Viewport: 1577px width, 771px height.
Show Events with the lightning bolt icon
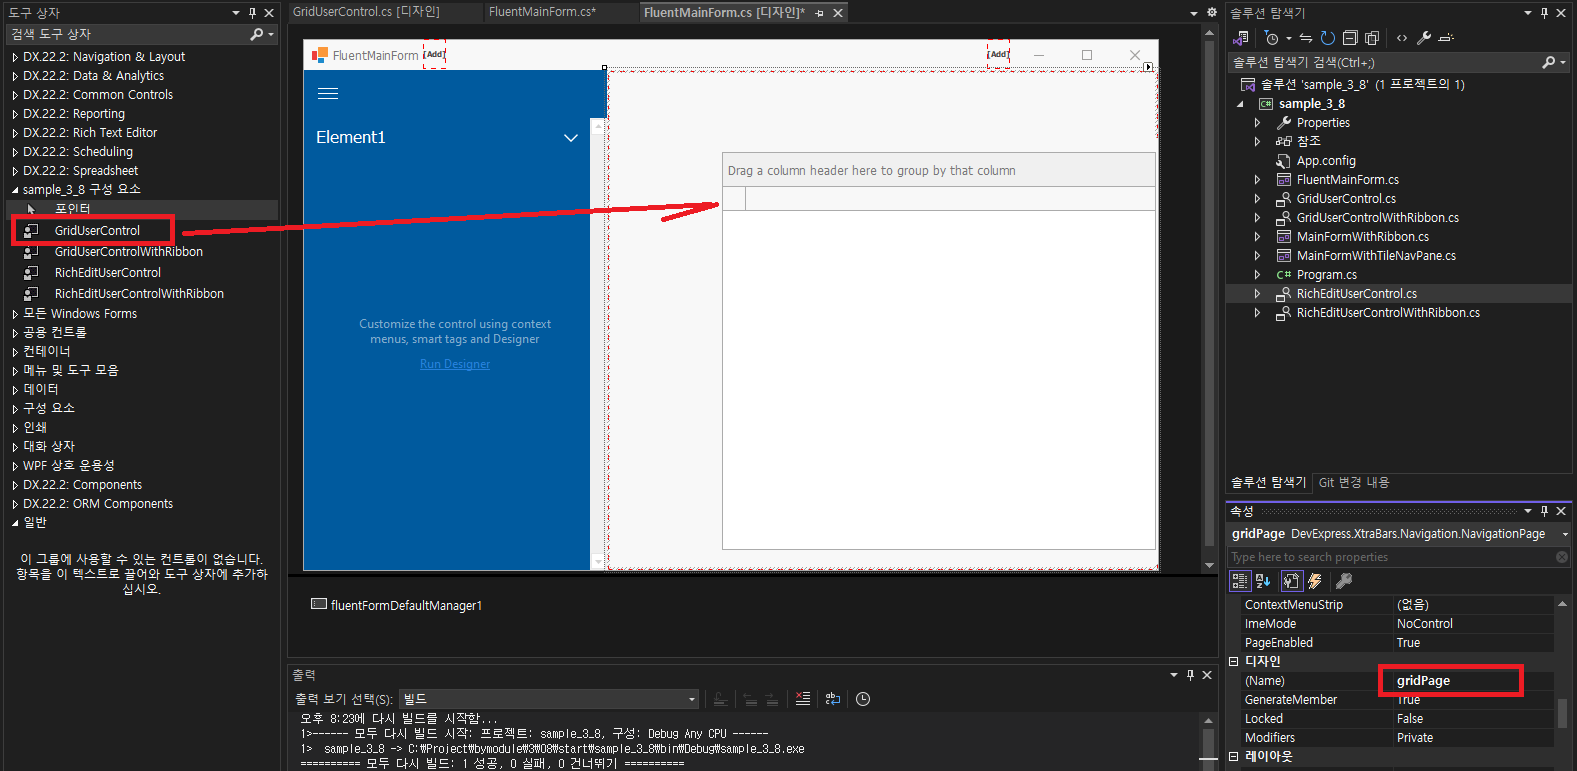1315,581
